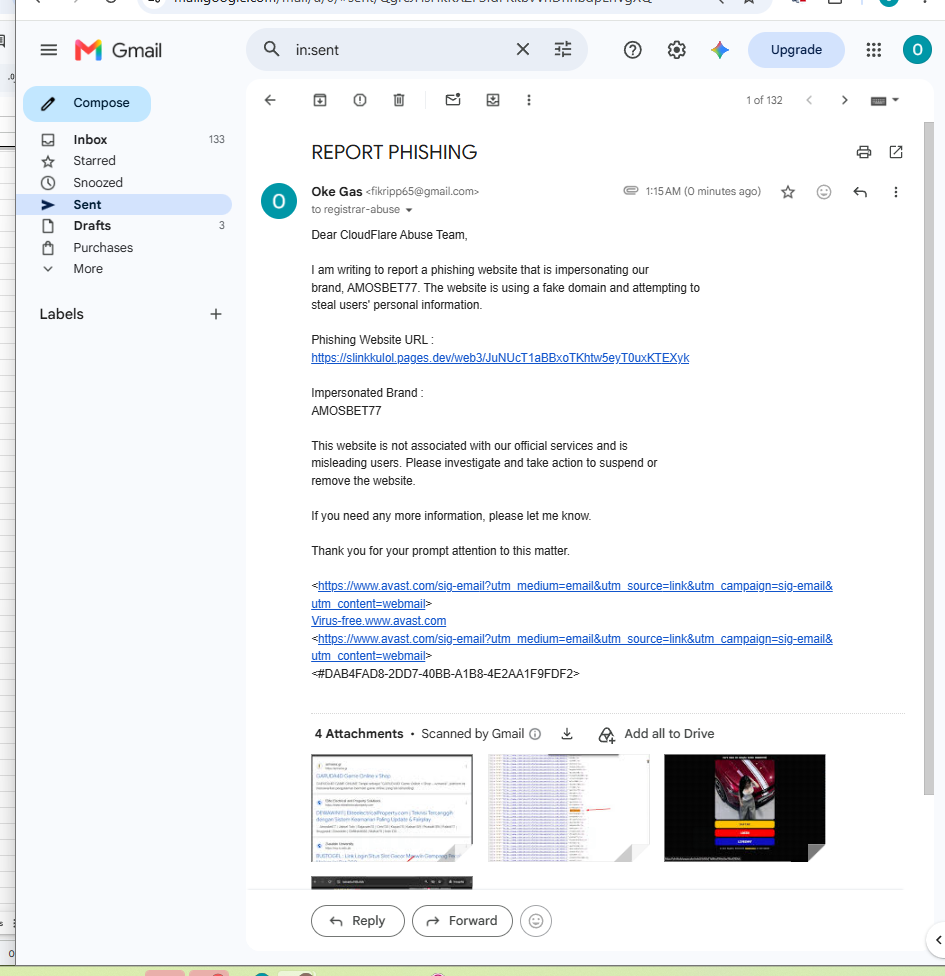Viewport: 945px width, 976px height.
Task: Open Gmail settings gear
Action: [677, 50]
